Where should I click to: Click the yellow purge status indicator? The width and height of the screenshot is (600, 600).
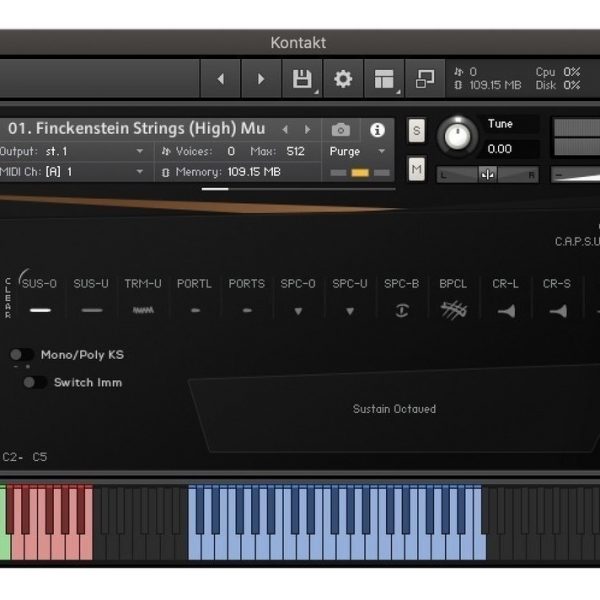(x=360, y=173)
